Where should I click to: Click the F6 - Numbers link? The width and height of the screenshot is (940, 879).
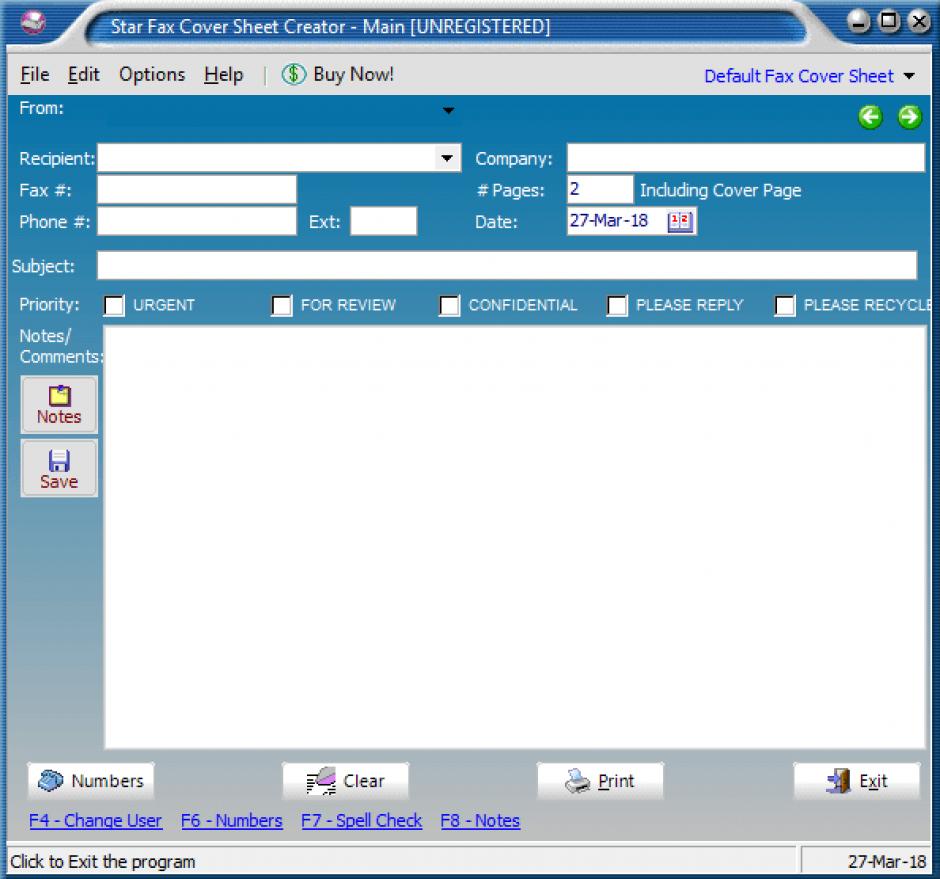(x=231, y=820)
